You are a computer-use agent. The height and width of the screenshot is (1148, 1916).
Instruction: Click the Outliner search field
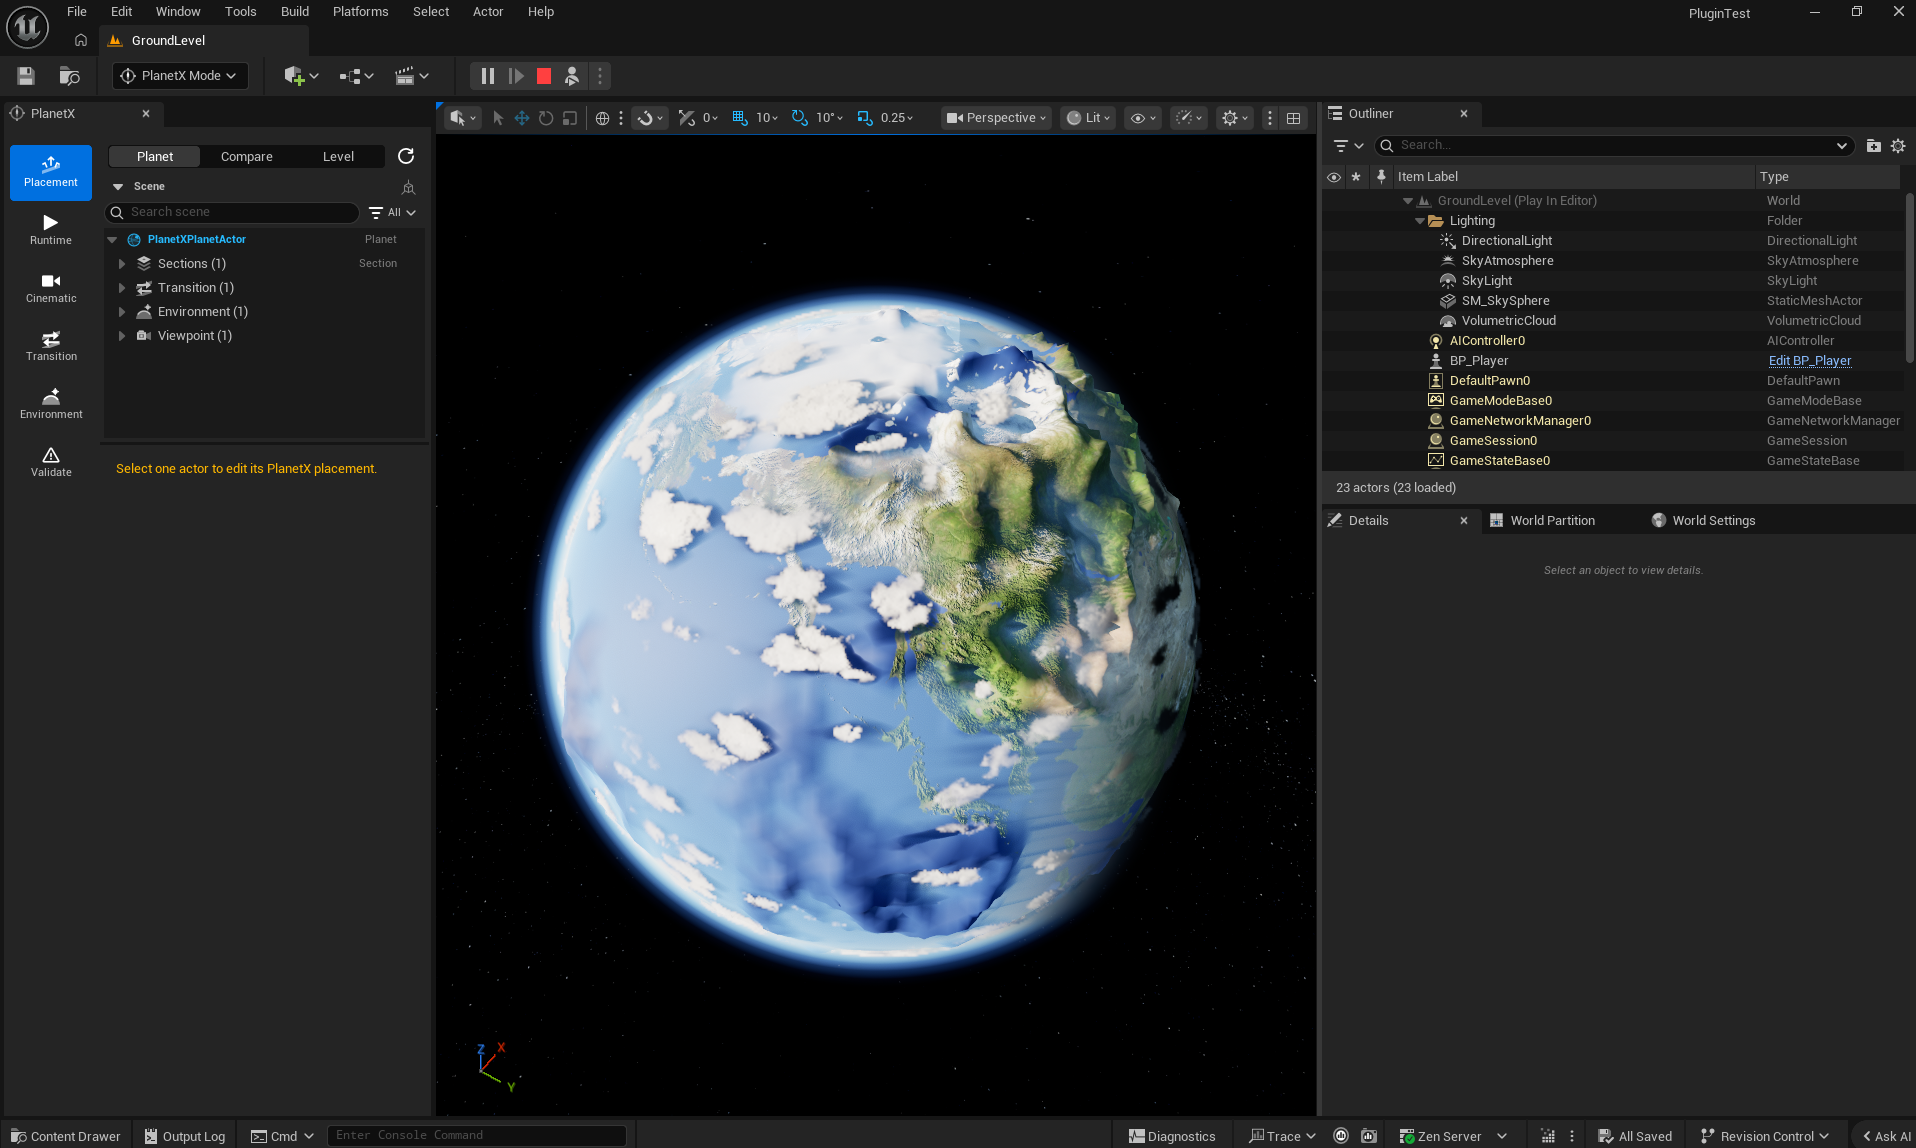point(1615,146)
